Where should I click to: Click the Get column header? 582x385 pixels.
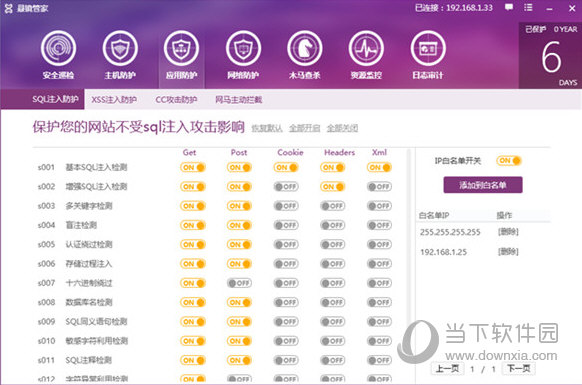click(189, 153)
